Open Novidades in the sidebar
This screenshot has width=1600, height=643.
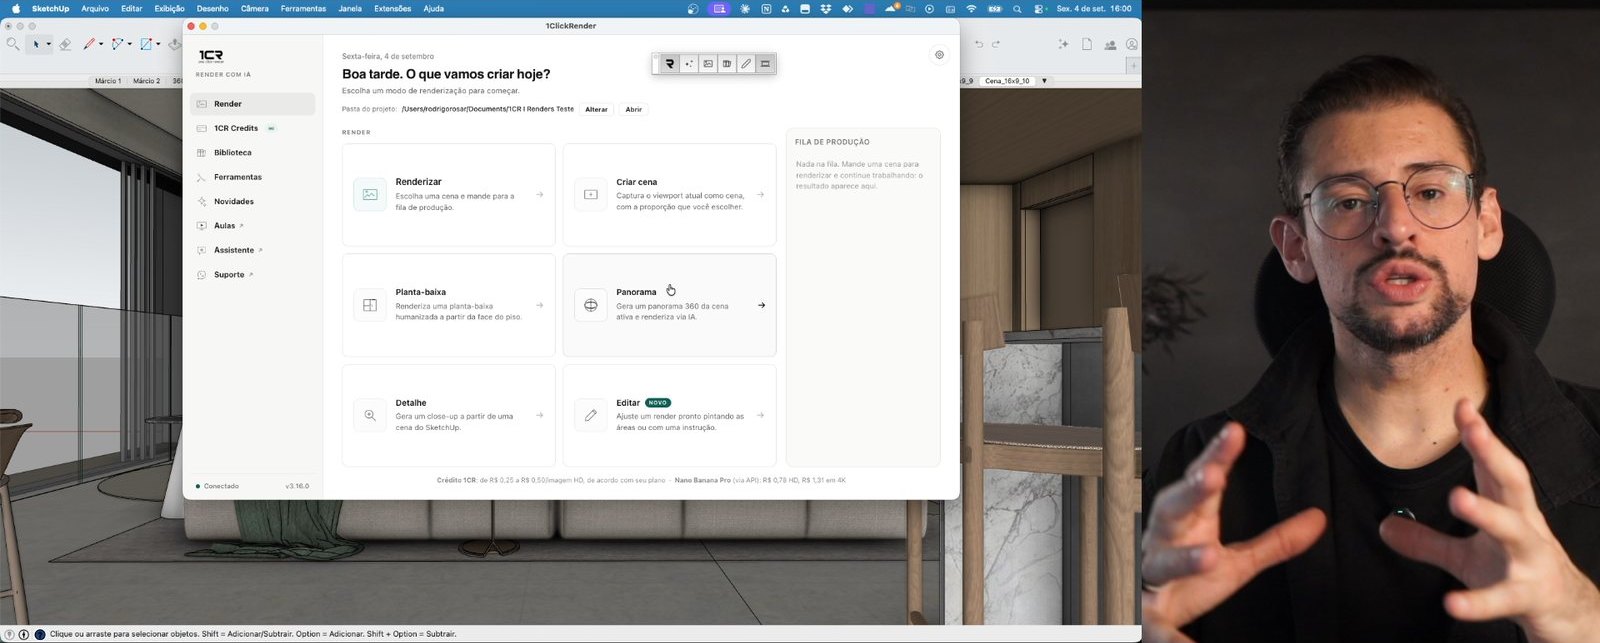pyautogui.click(x=252, y=201)
